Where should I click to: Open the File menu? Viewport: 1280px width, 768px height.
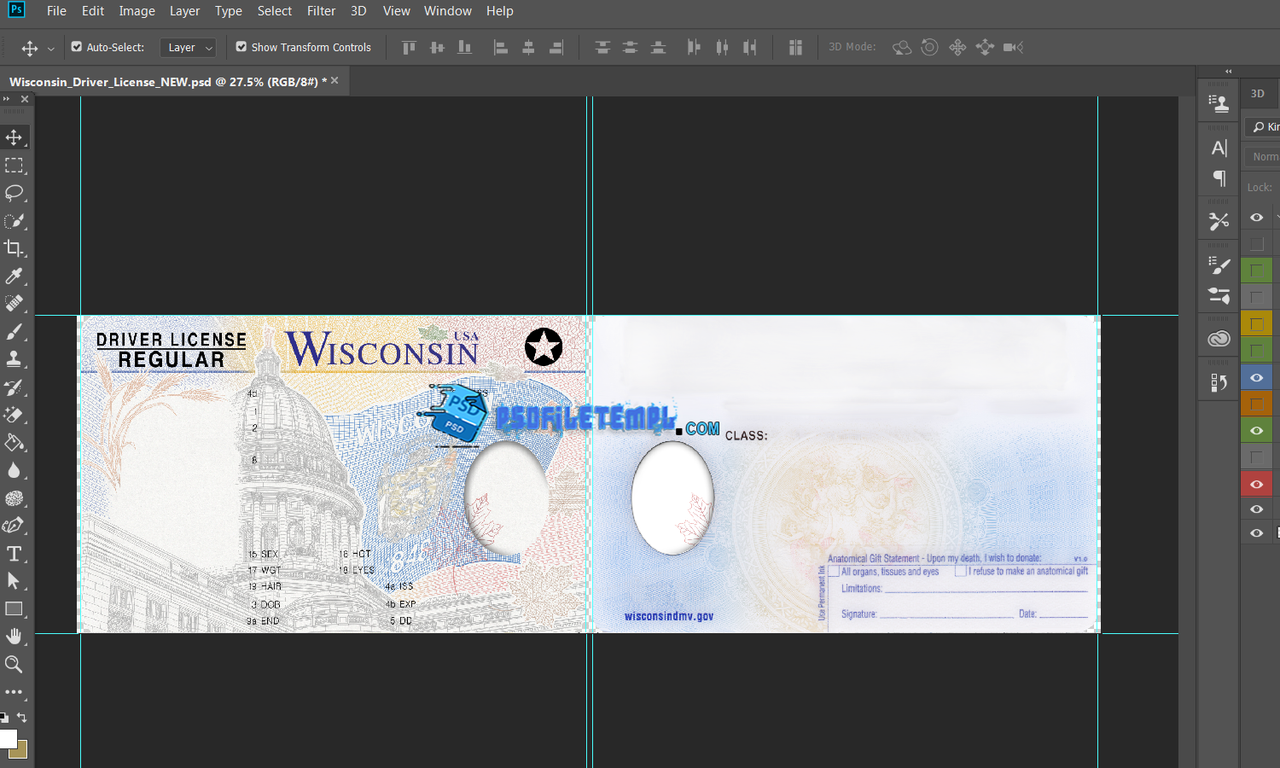pyautogui.click(x=57, y=11)
